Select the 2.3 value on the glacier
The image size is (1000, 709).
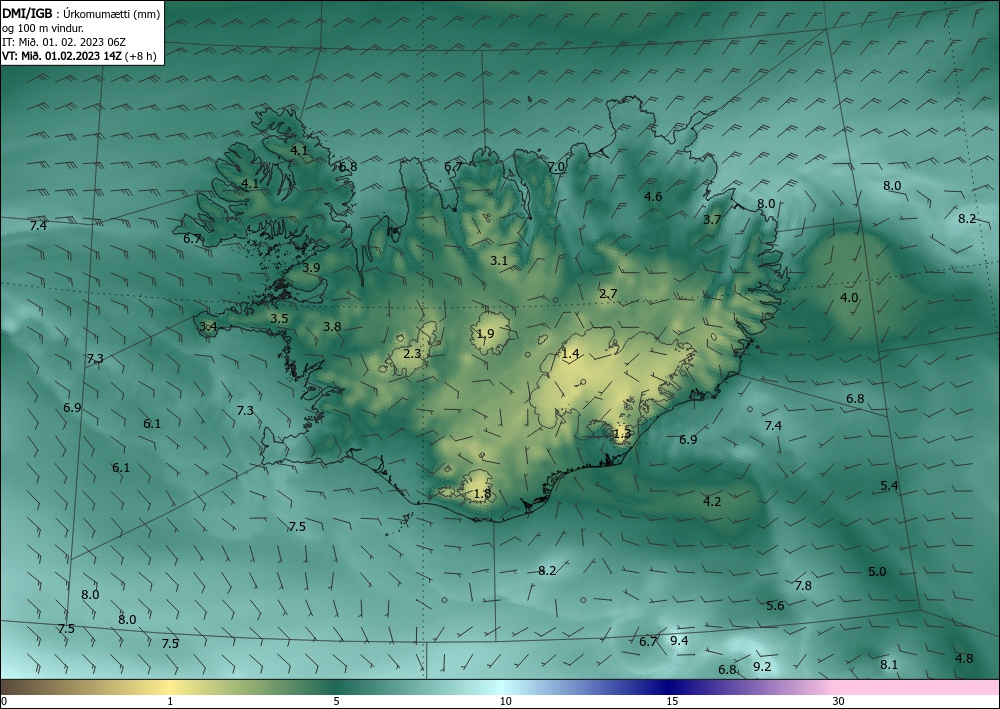click(412, 353)
